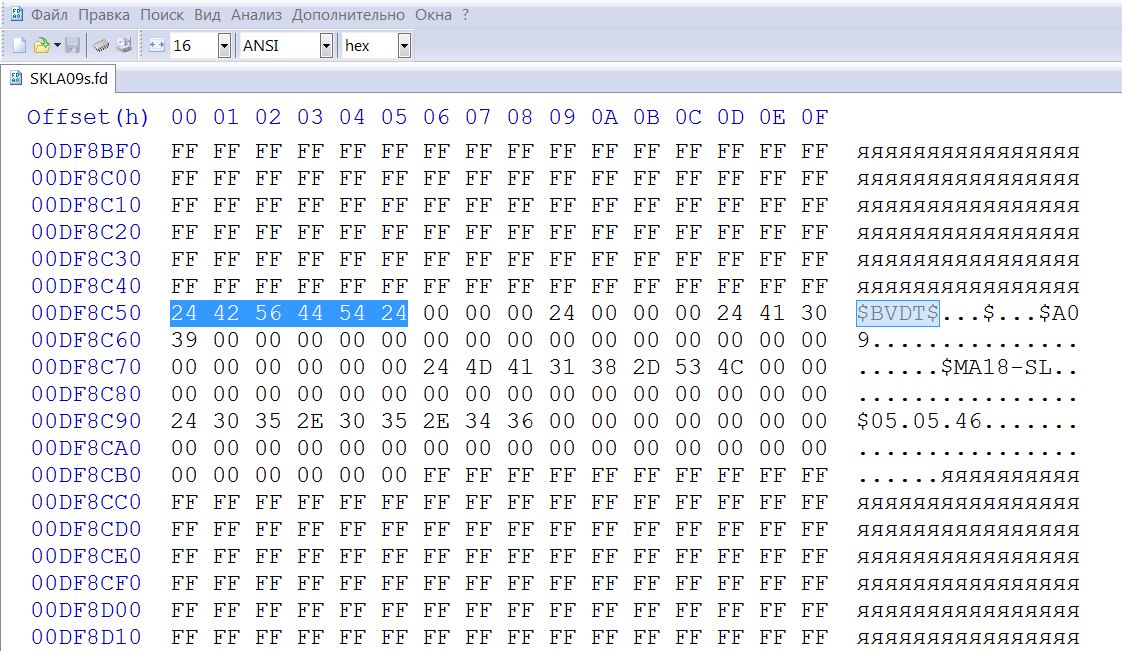Open the Вид menu
This screenshot has height=651, width=1122.
(x=208, y=14)
